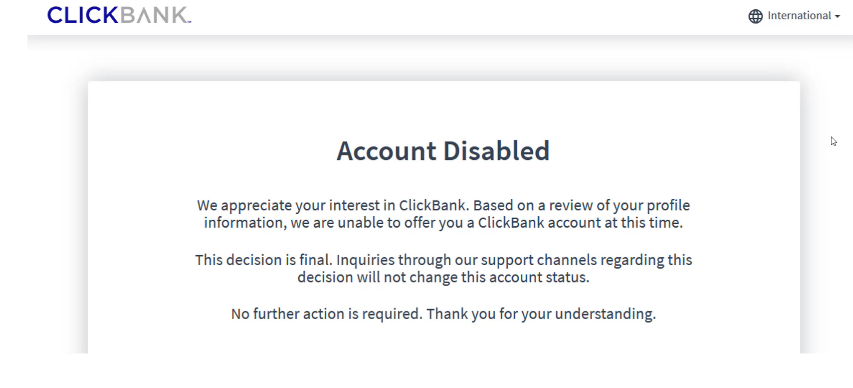
Task: Select the Account Disabled heading
Action: [x=443, y=151]
